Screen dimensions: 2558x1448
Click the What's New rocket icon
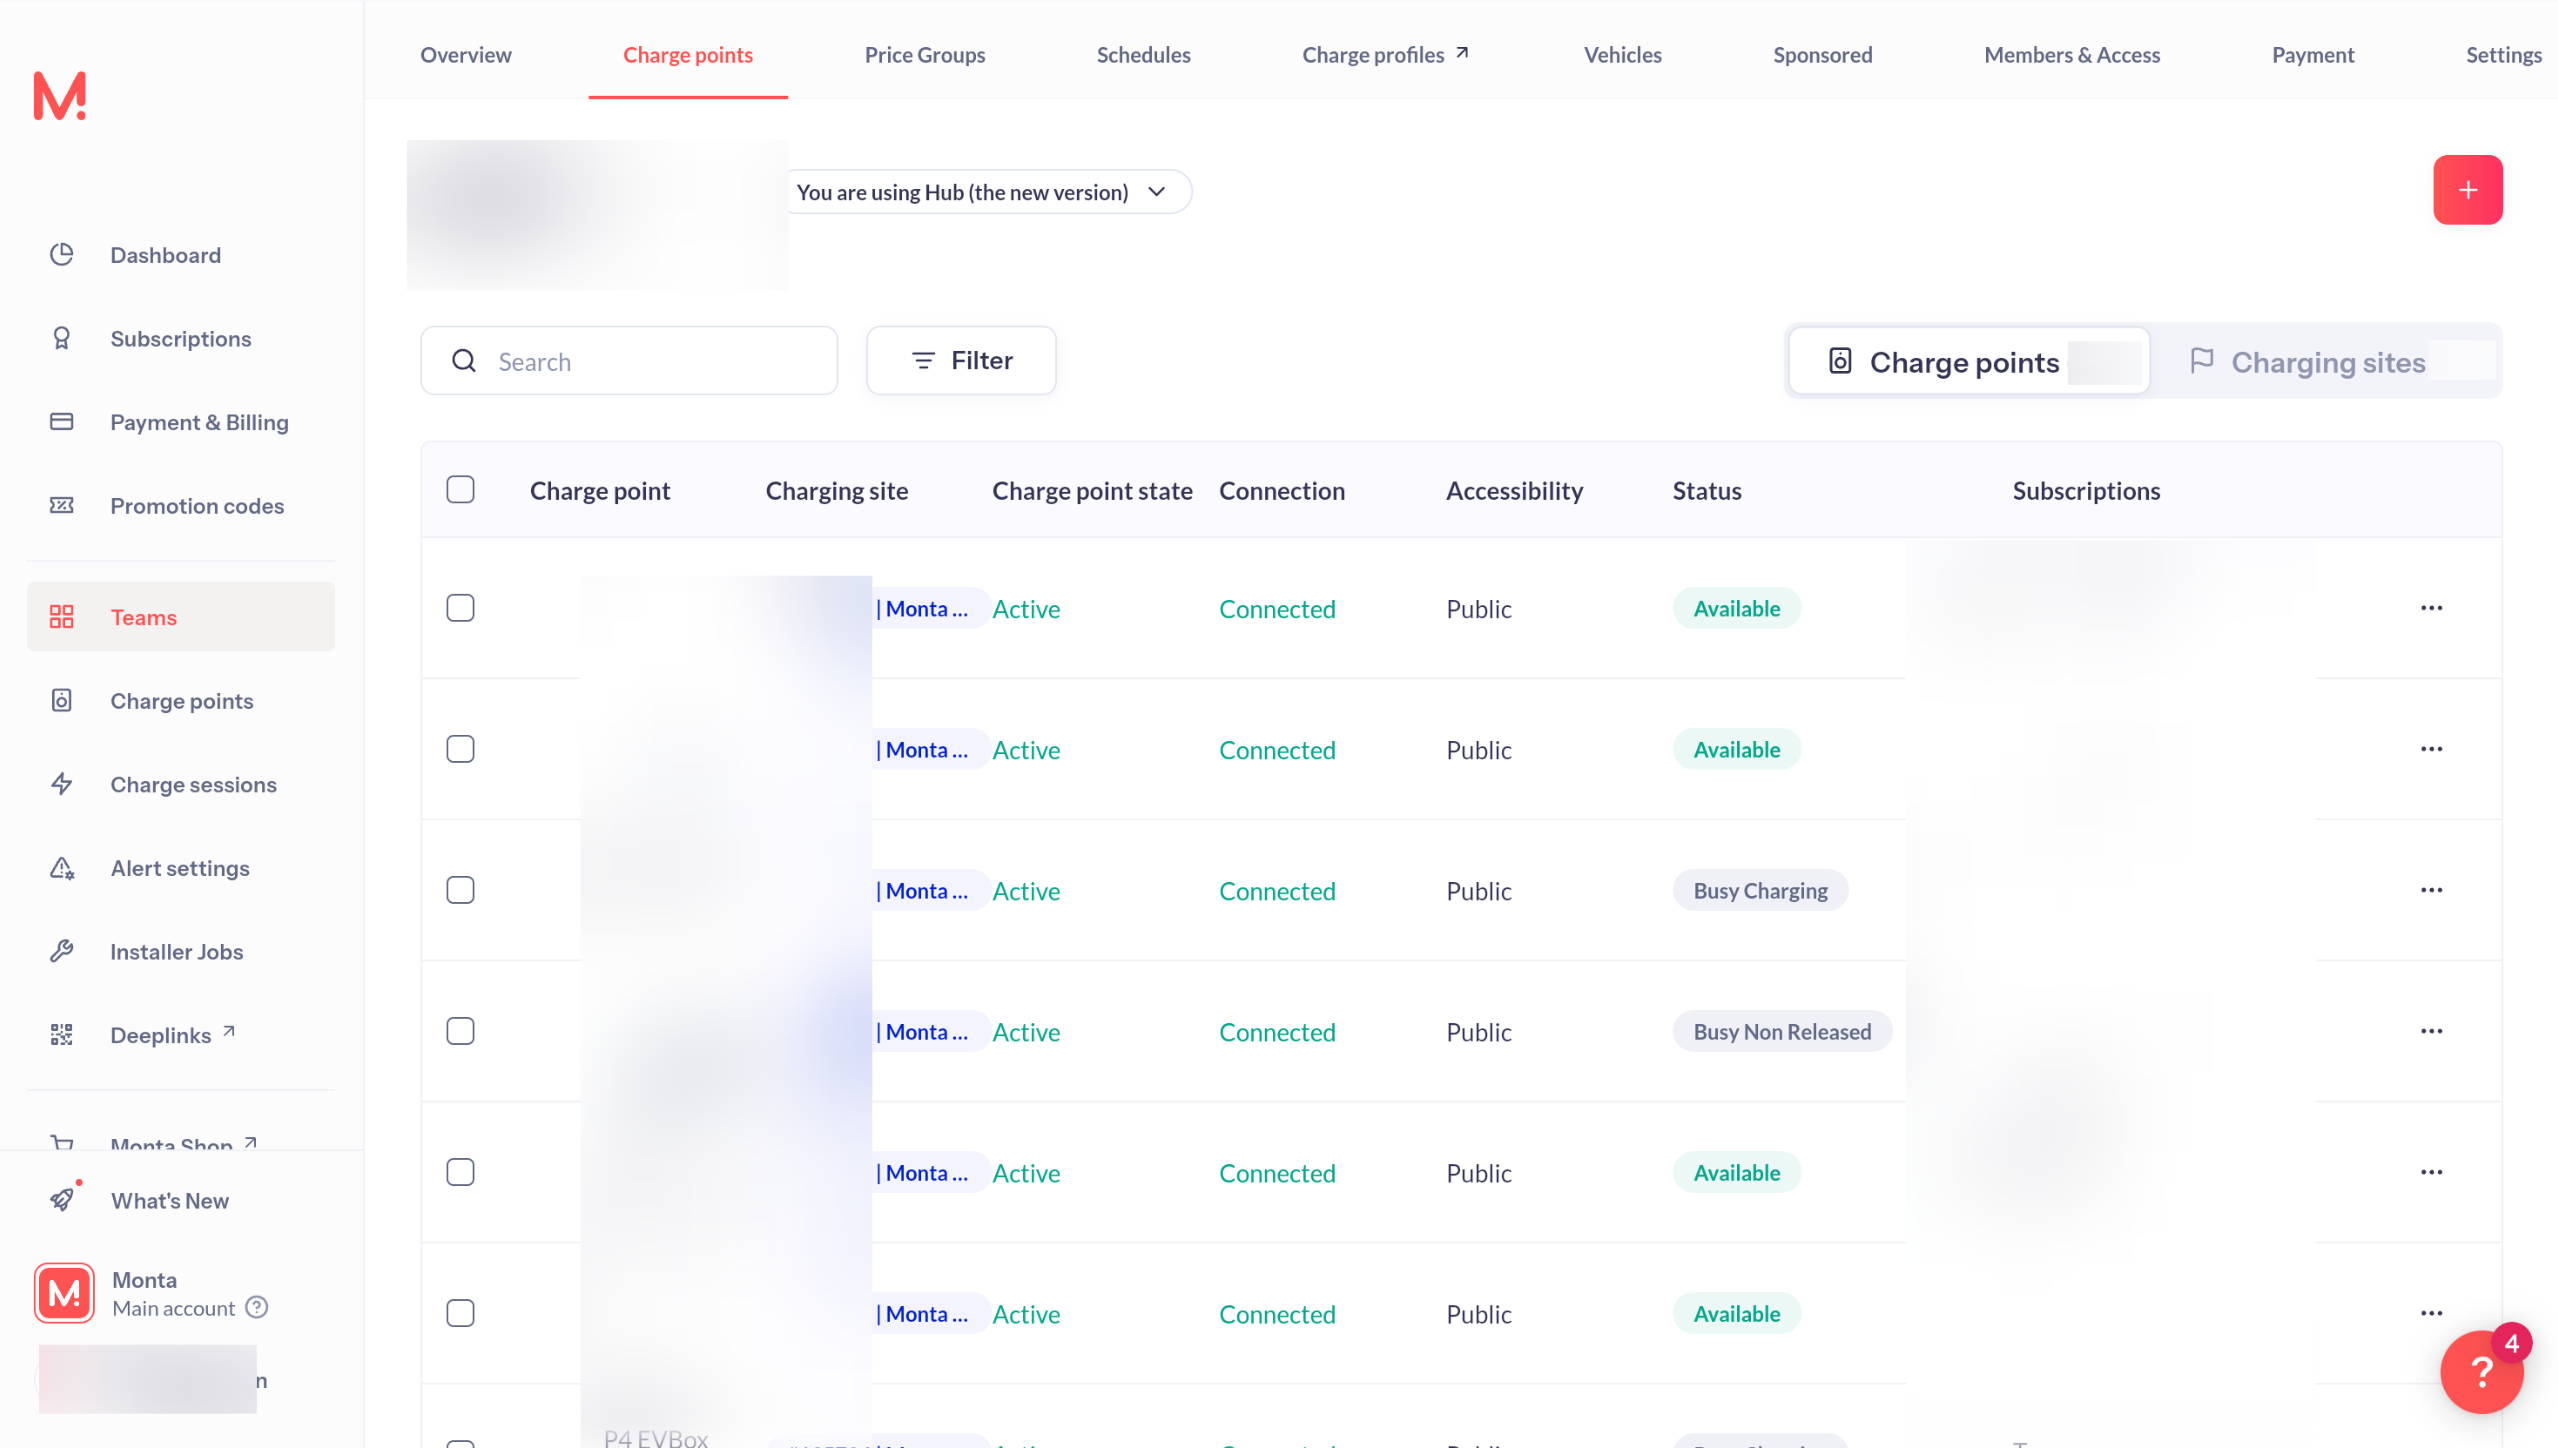[x=62, y=1199]
